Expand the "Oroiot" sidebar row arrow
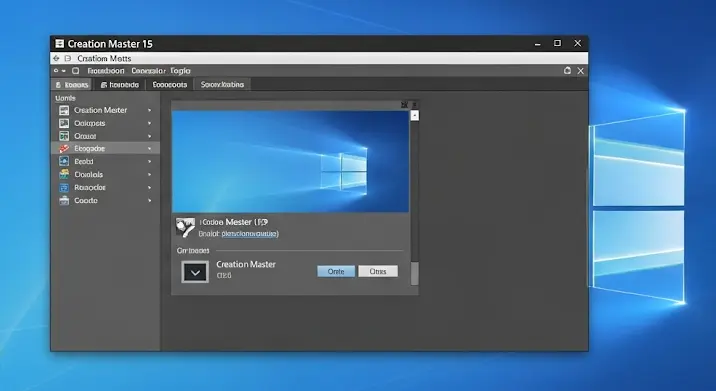Viewport: 716px width, 391px height. (149, 136)
